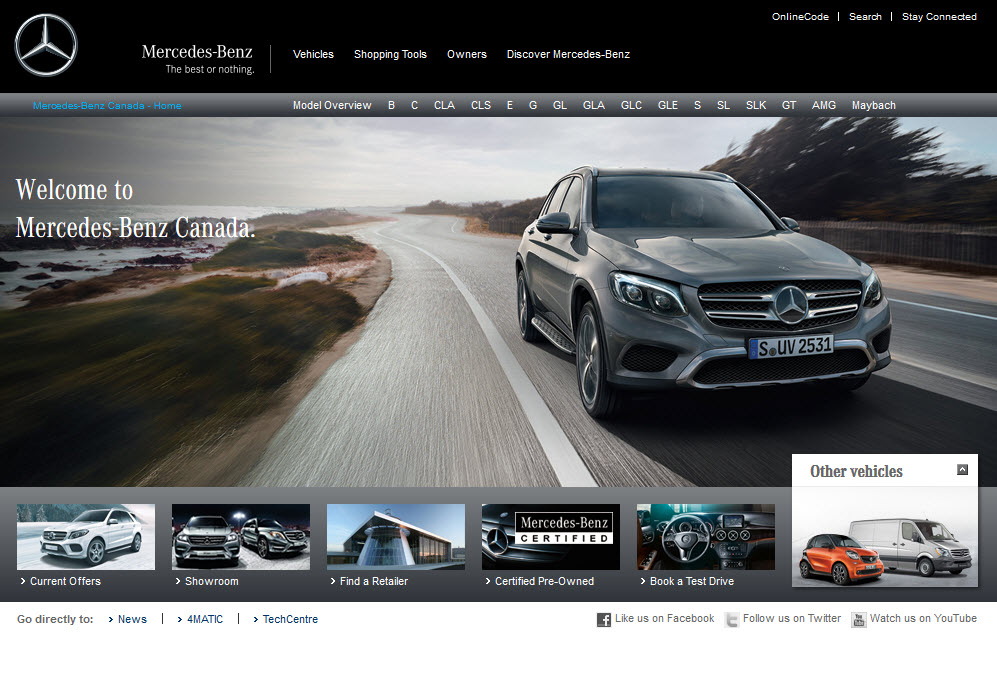The width and height of the screenshot is (997, 683).
Task: Select the GL model class
Action: click(560, 105)
